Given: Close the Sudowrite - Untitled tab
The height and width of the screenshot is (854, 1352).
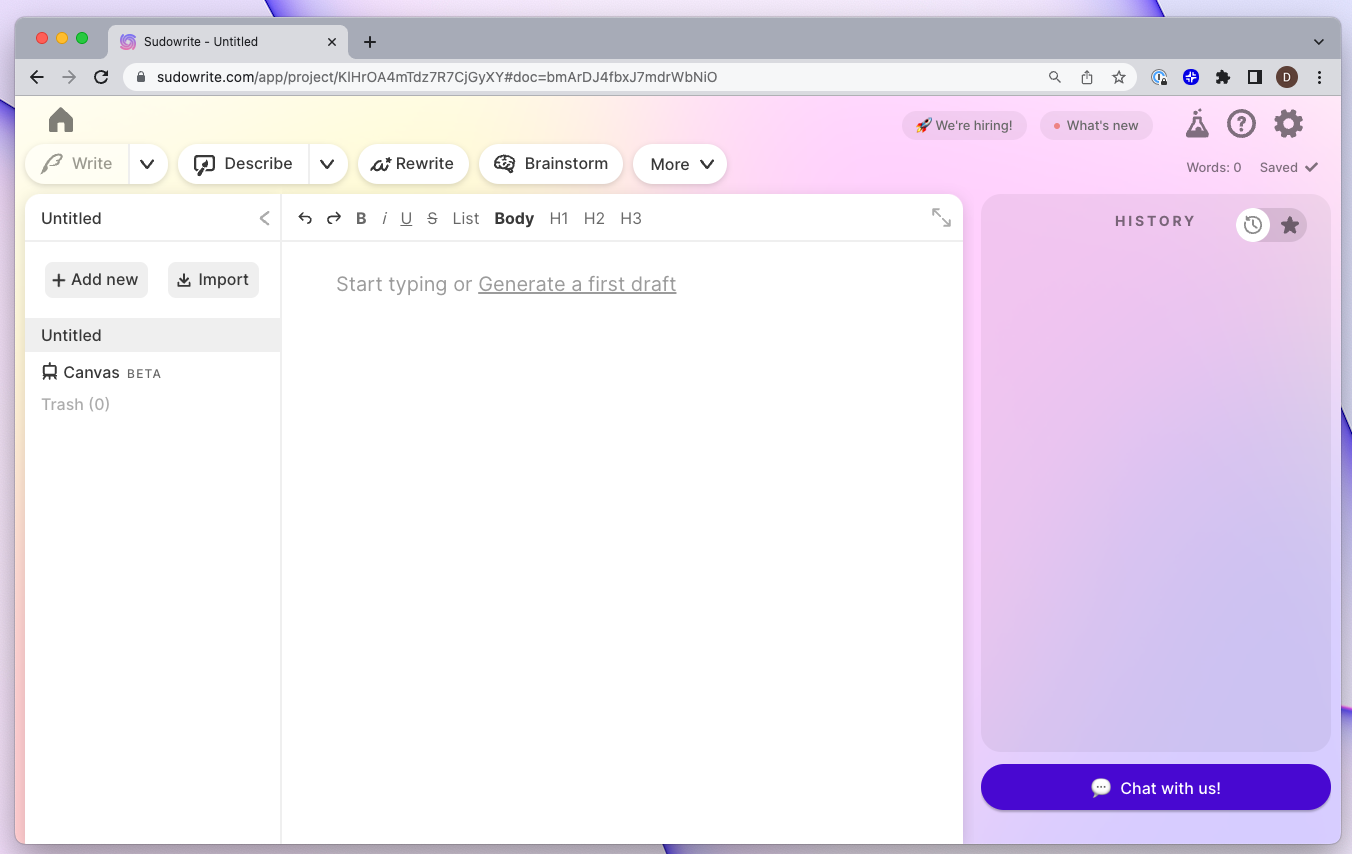Looking at the screenshot, I should [332, 42].
